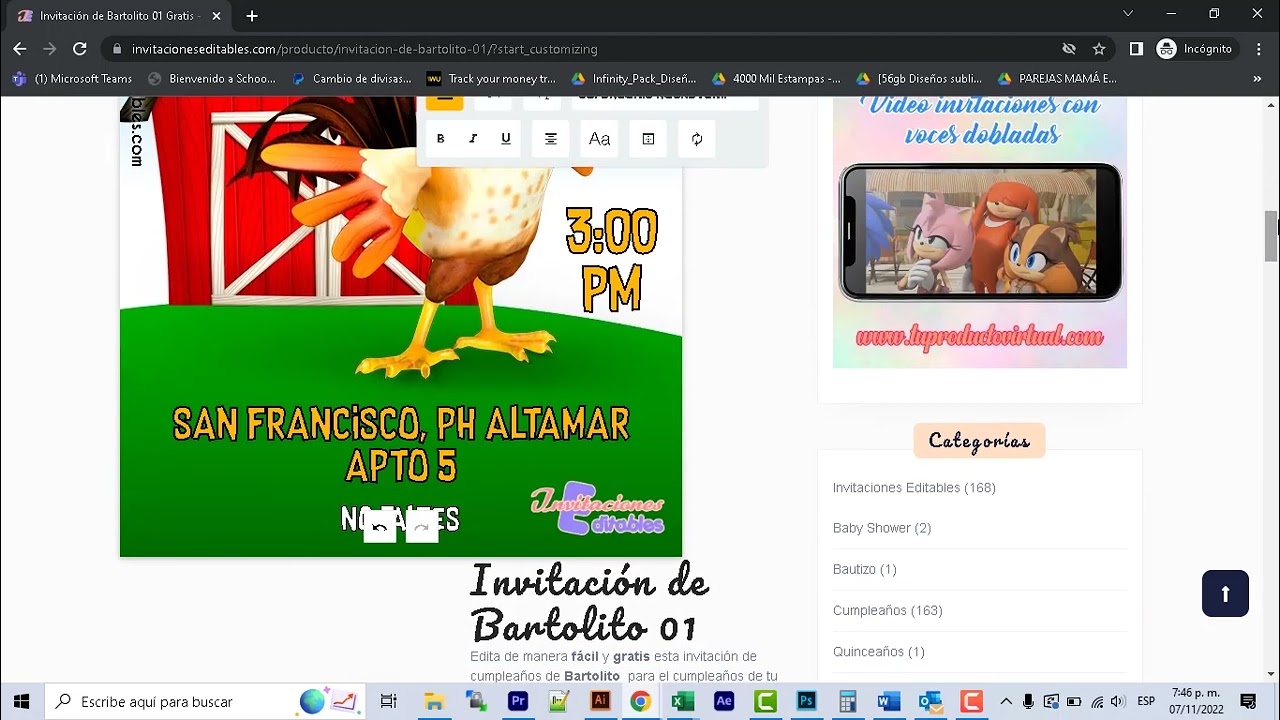
Task: Reload the current page
Action: (80, 49)
